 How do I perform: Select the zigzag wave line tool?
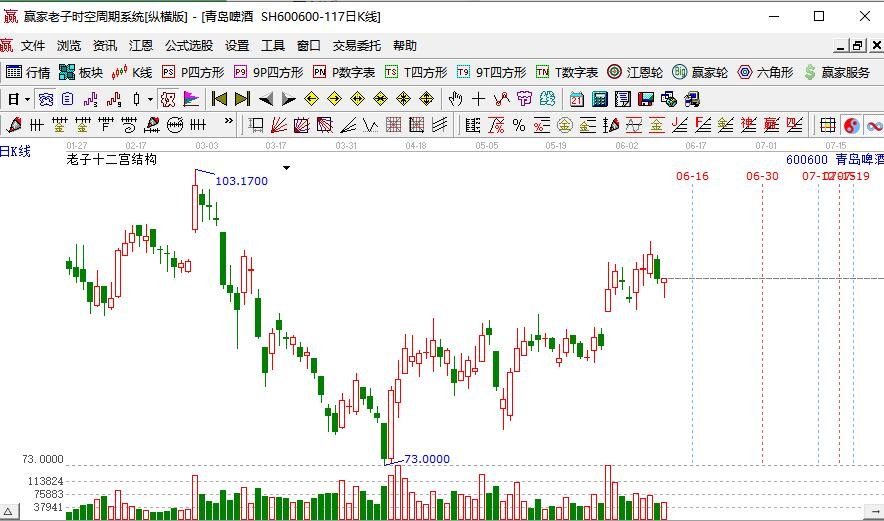pos(370,125)
